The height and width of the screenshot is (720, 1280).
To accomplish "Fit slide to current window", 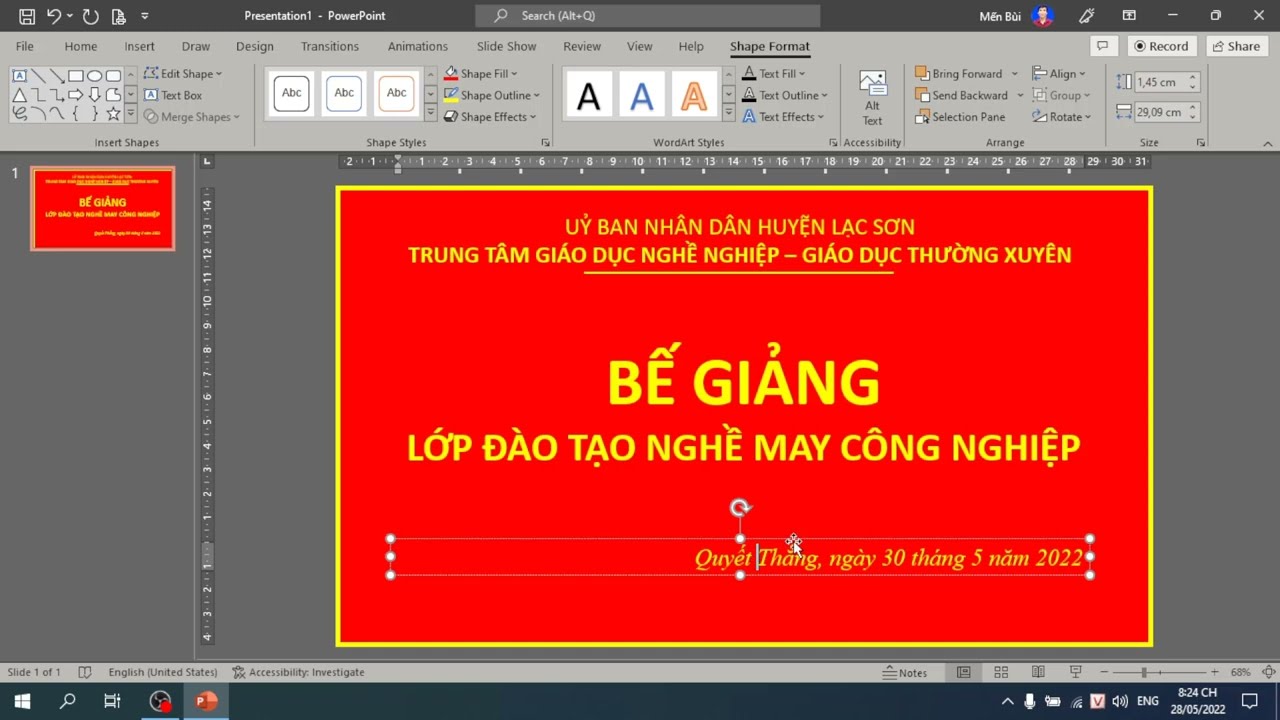I will (x=1268, y=672).
